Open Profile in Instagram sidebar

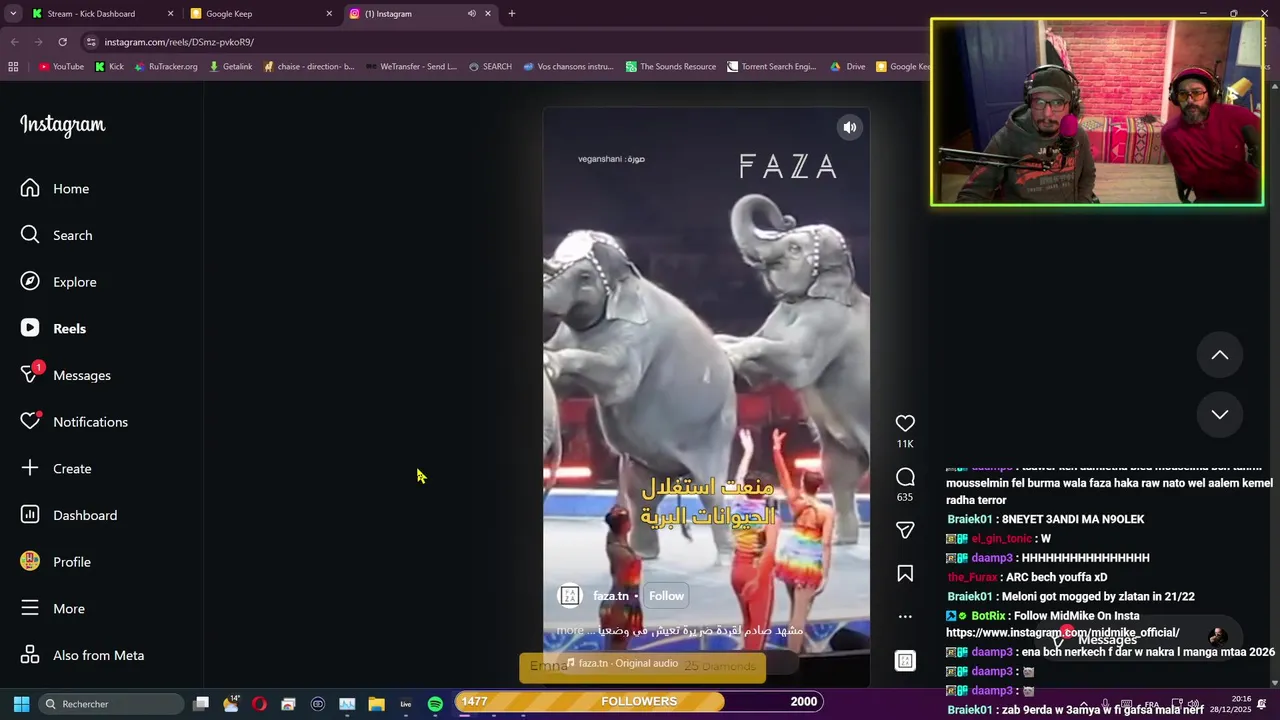pos(58,562)
